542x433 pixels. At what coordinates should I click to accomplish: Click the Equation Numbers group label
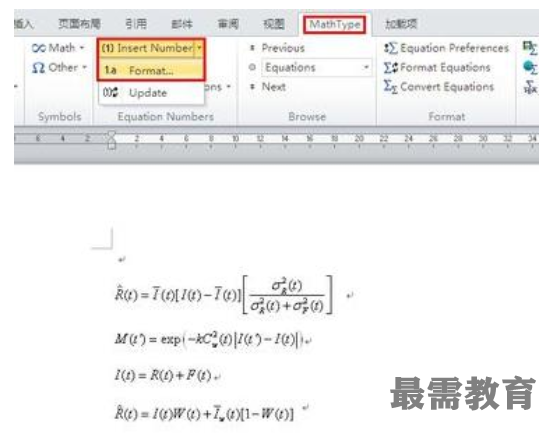pos(166,117)
